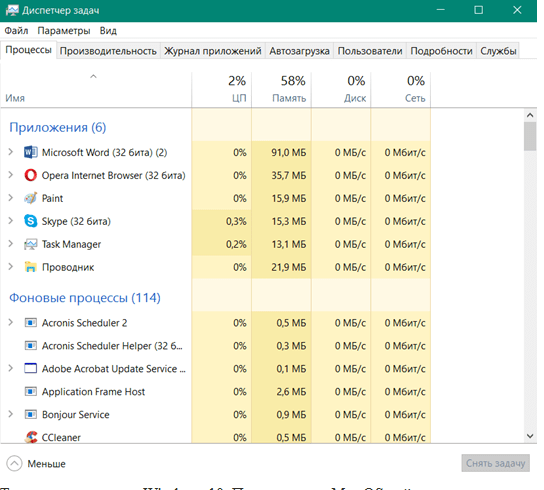Click the Приложения (6) group header
The image size is (544, 490).
(x=58, y=128)
